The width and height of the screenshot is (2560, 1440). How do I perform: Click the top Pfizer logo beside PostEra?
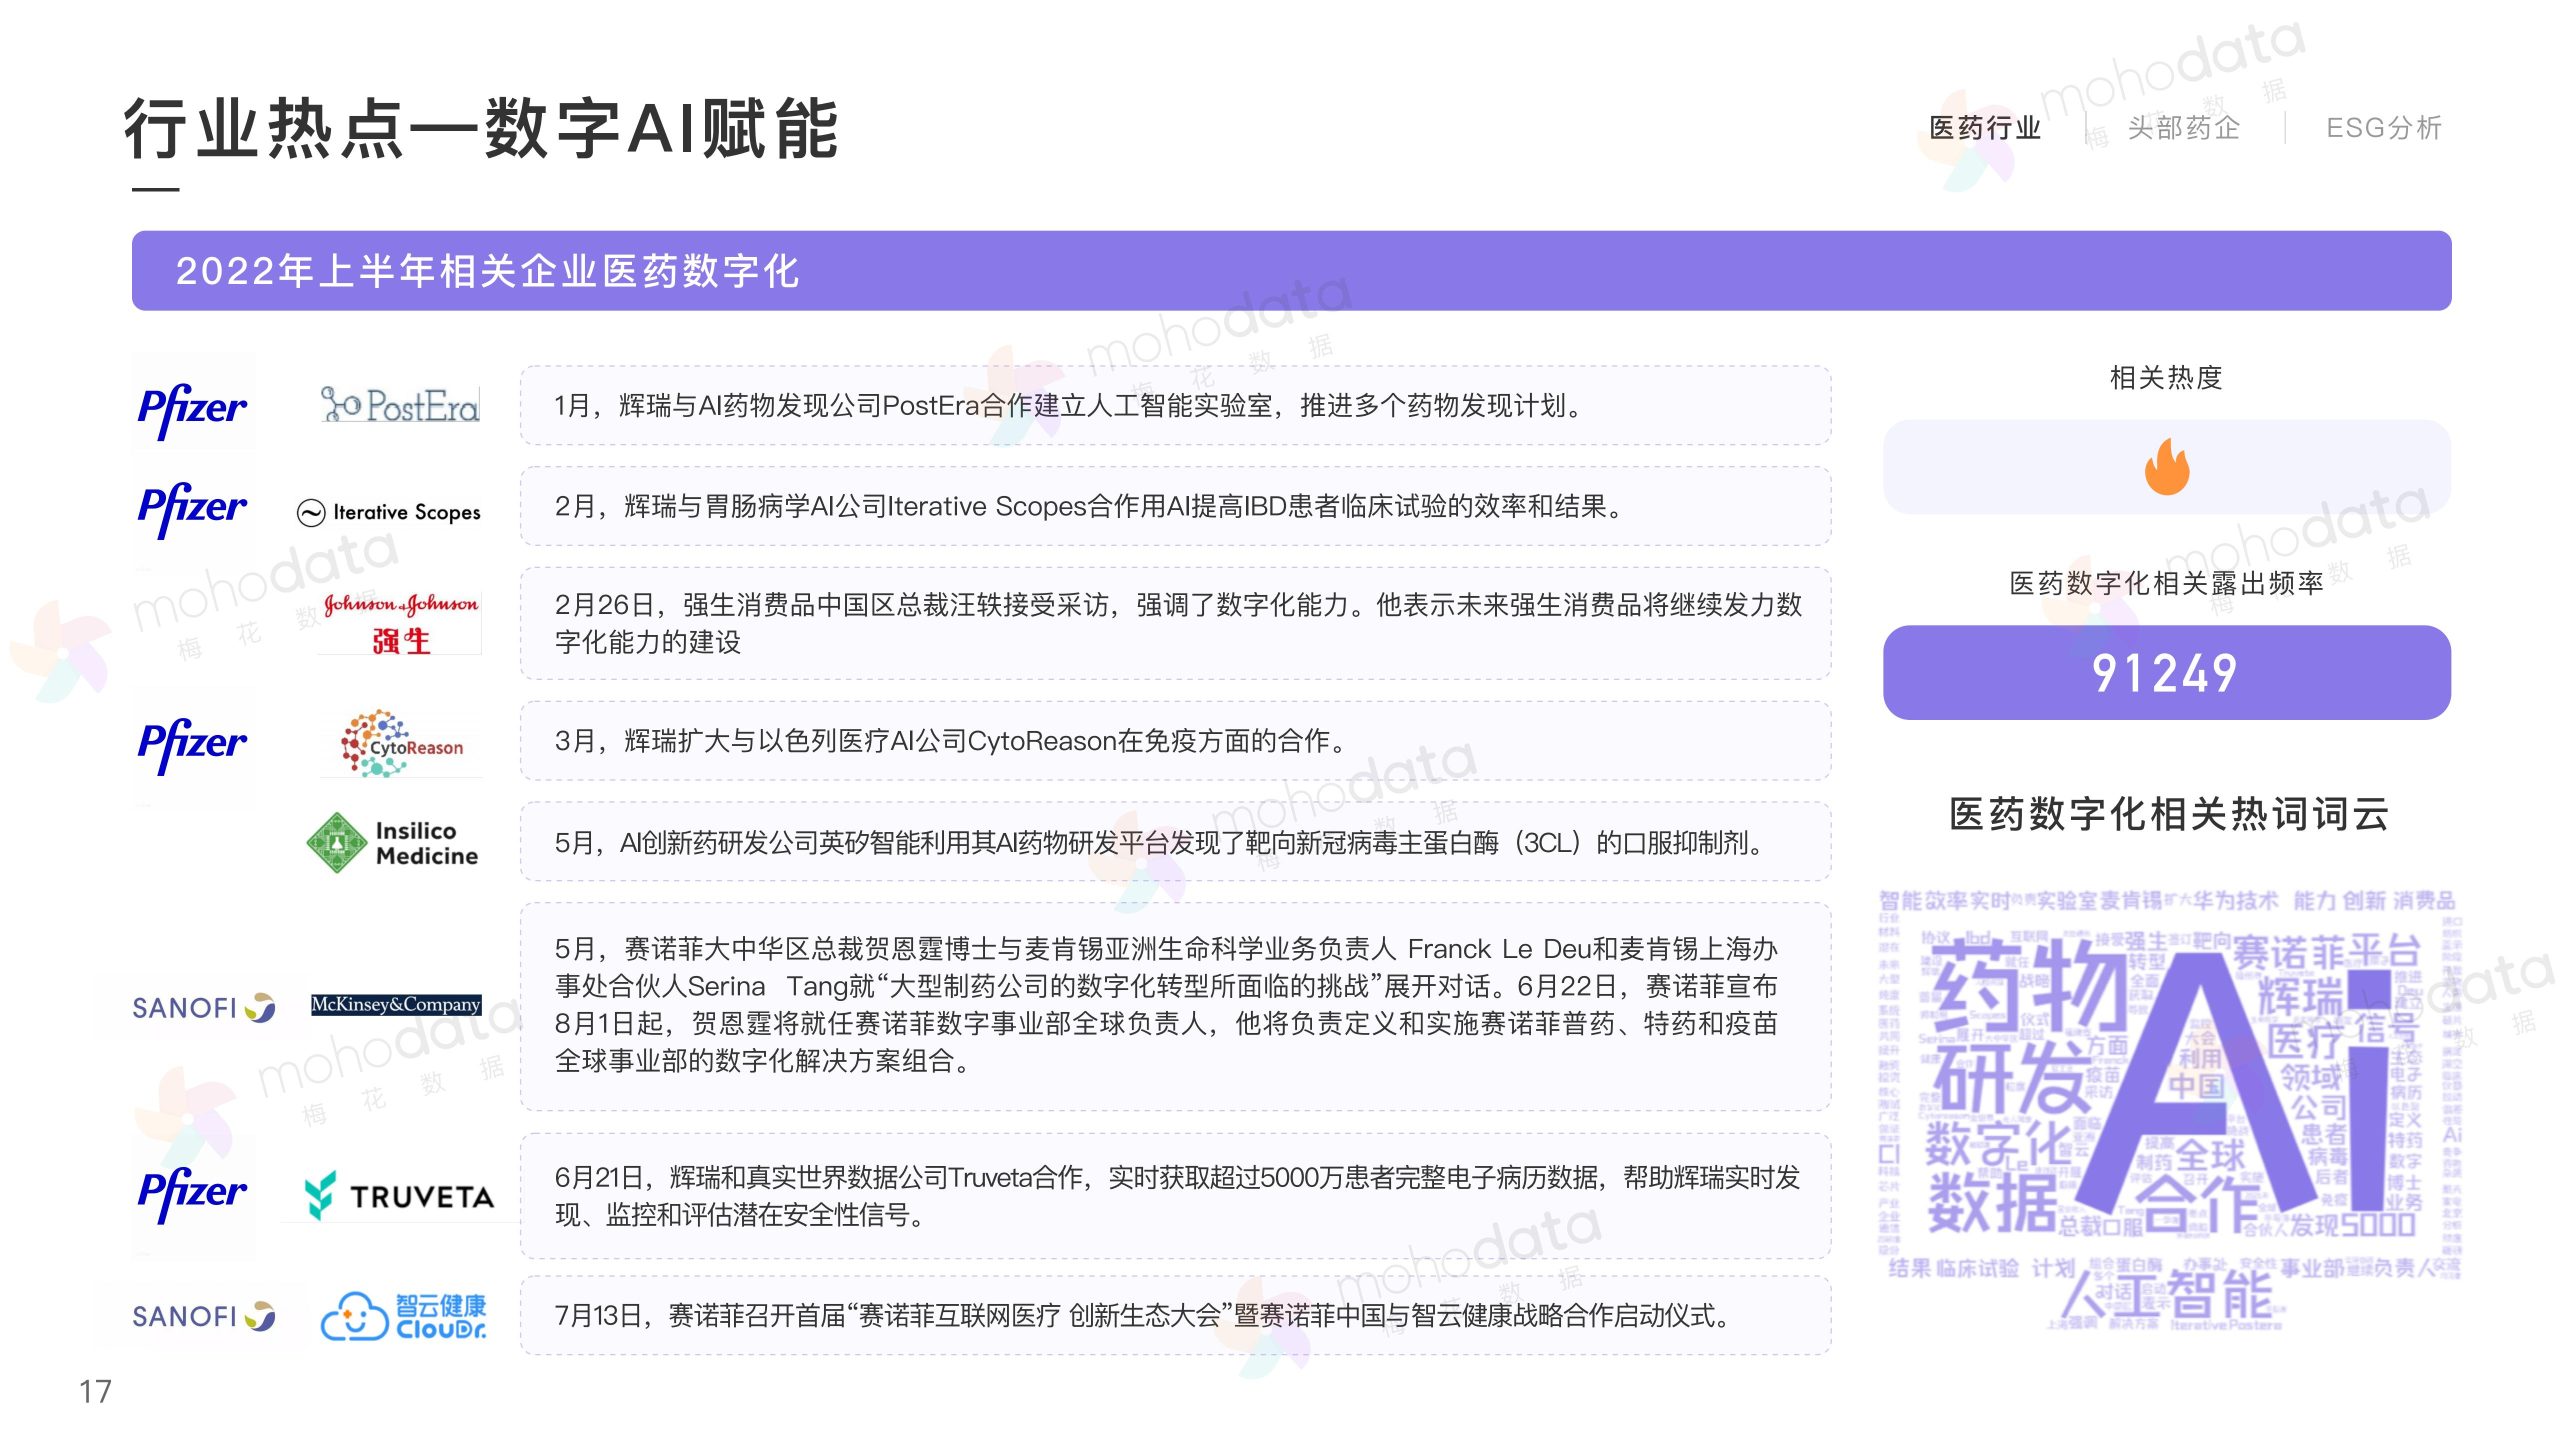[x=192, y=407]
